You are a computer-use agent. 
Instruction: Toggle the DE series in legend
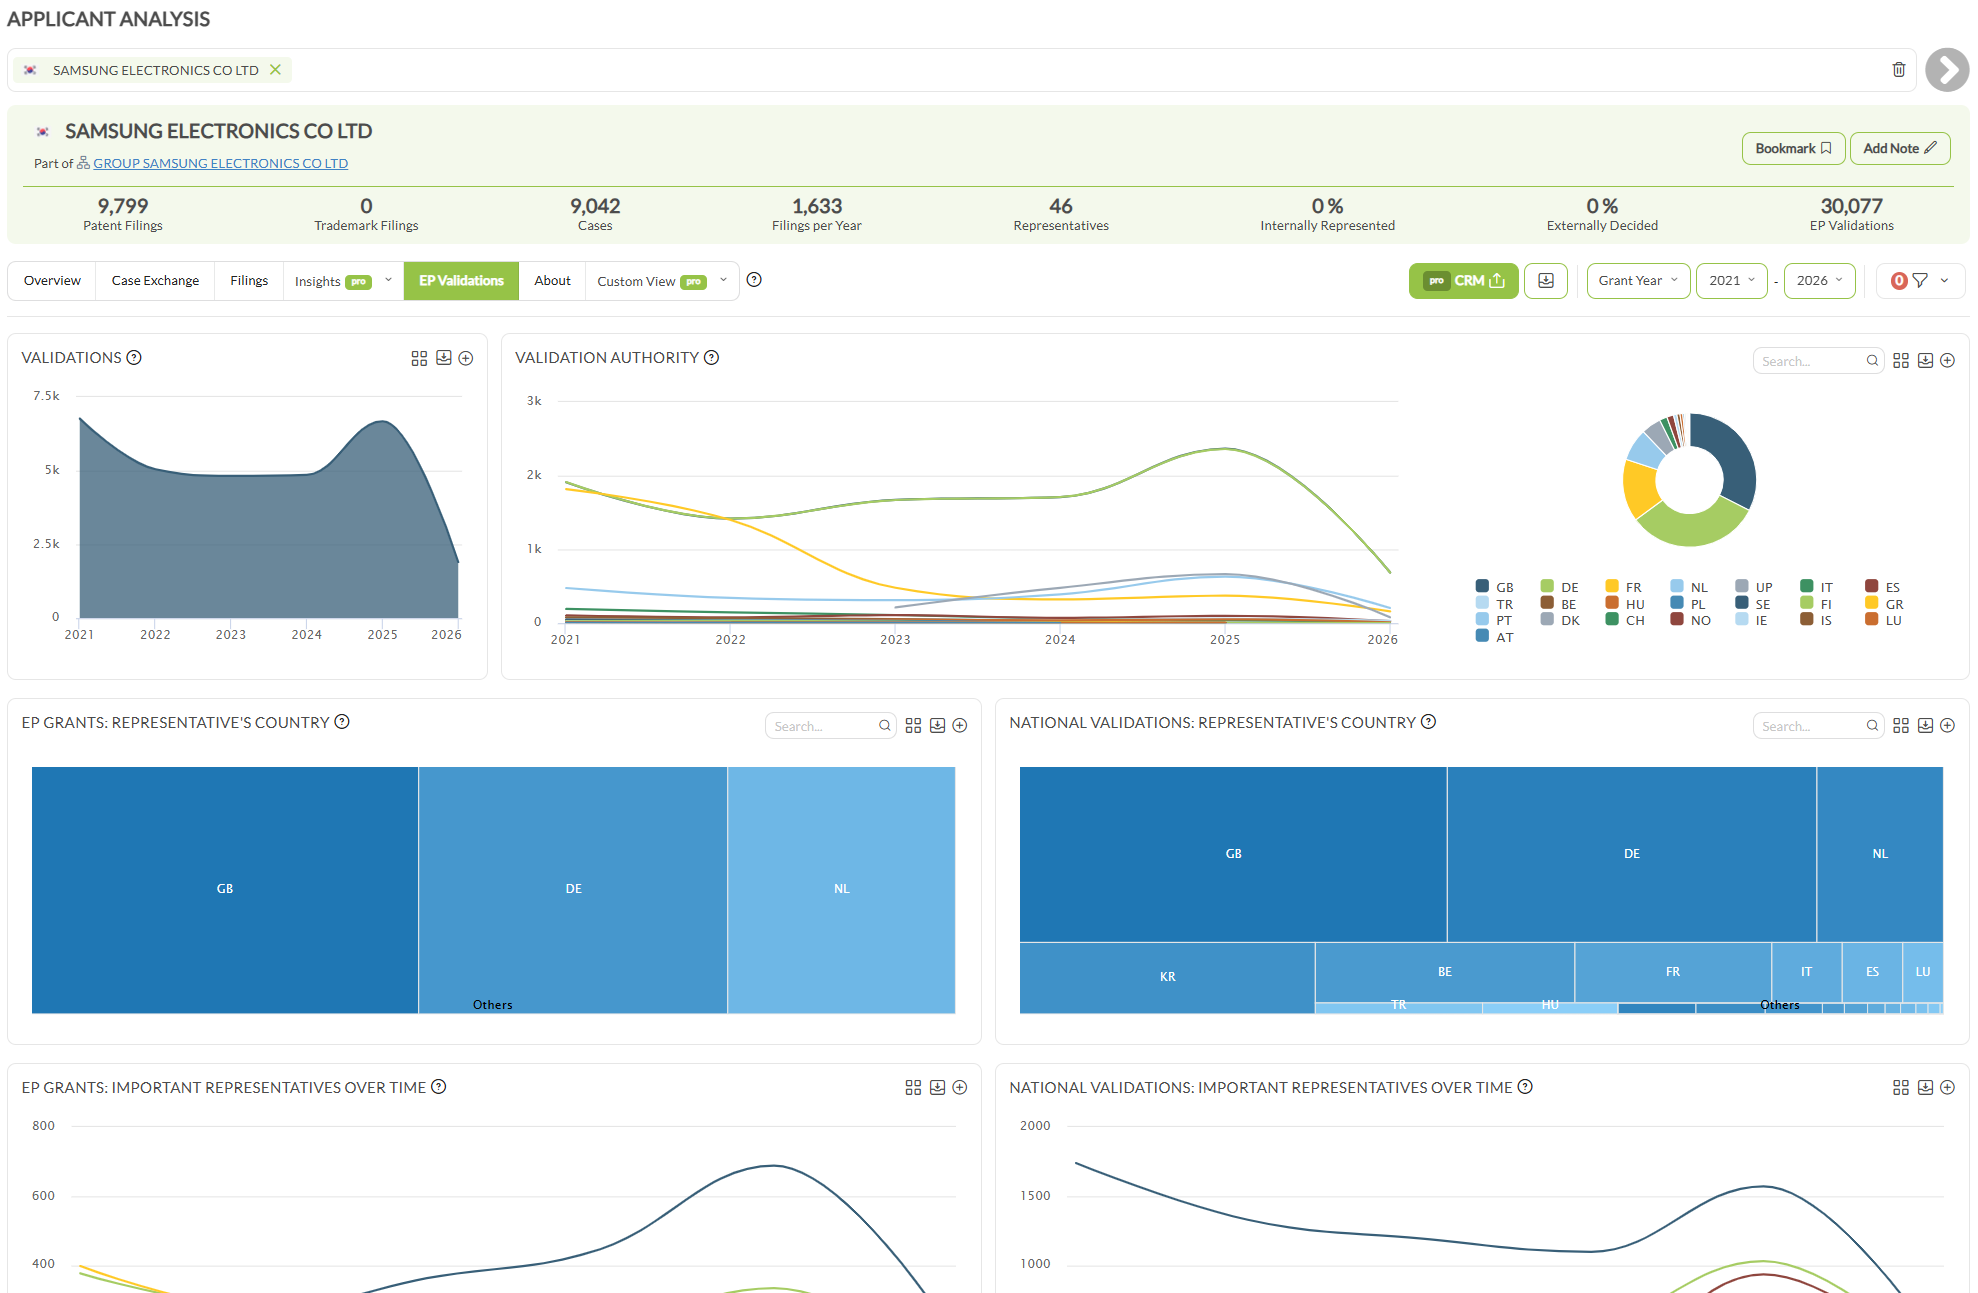[x=1560, y=587]
